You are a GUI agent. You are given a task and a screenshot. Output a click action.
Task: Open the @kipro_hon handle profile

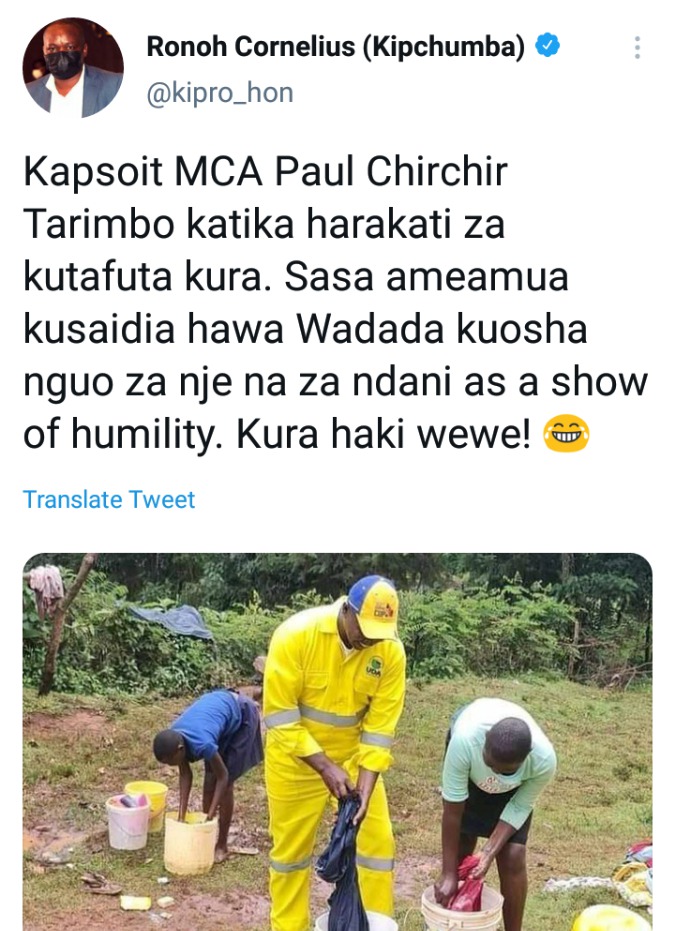[220, 93]
